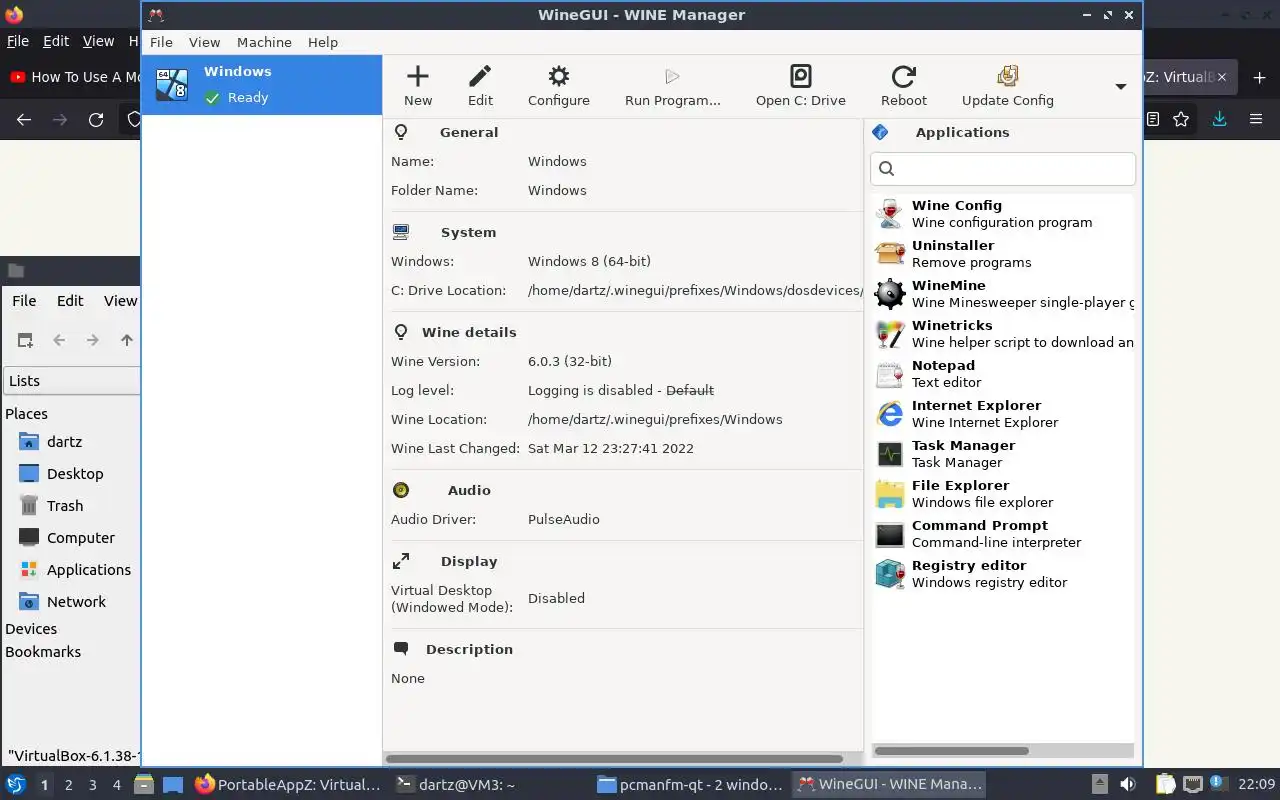Open the pcmanfm File menu

(x=24, y=300)
